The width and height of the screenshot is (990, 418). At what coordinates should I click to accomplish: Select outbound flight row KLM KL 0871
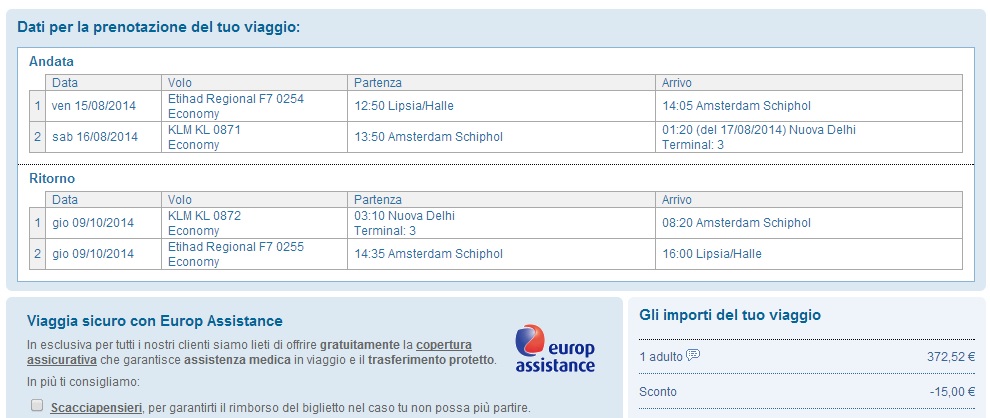[496, 137]
